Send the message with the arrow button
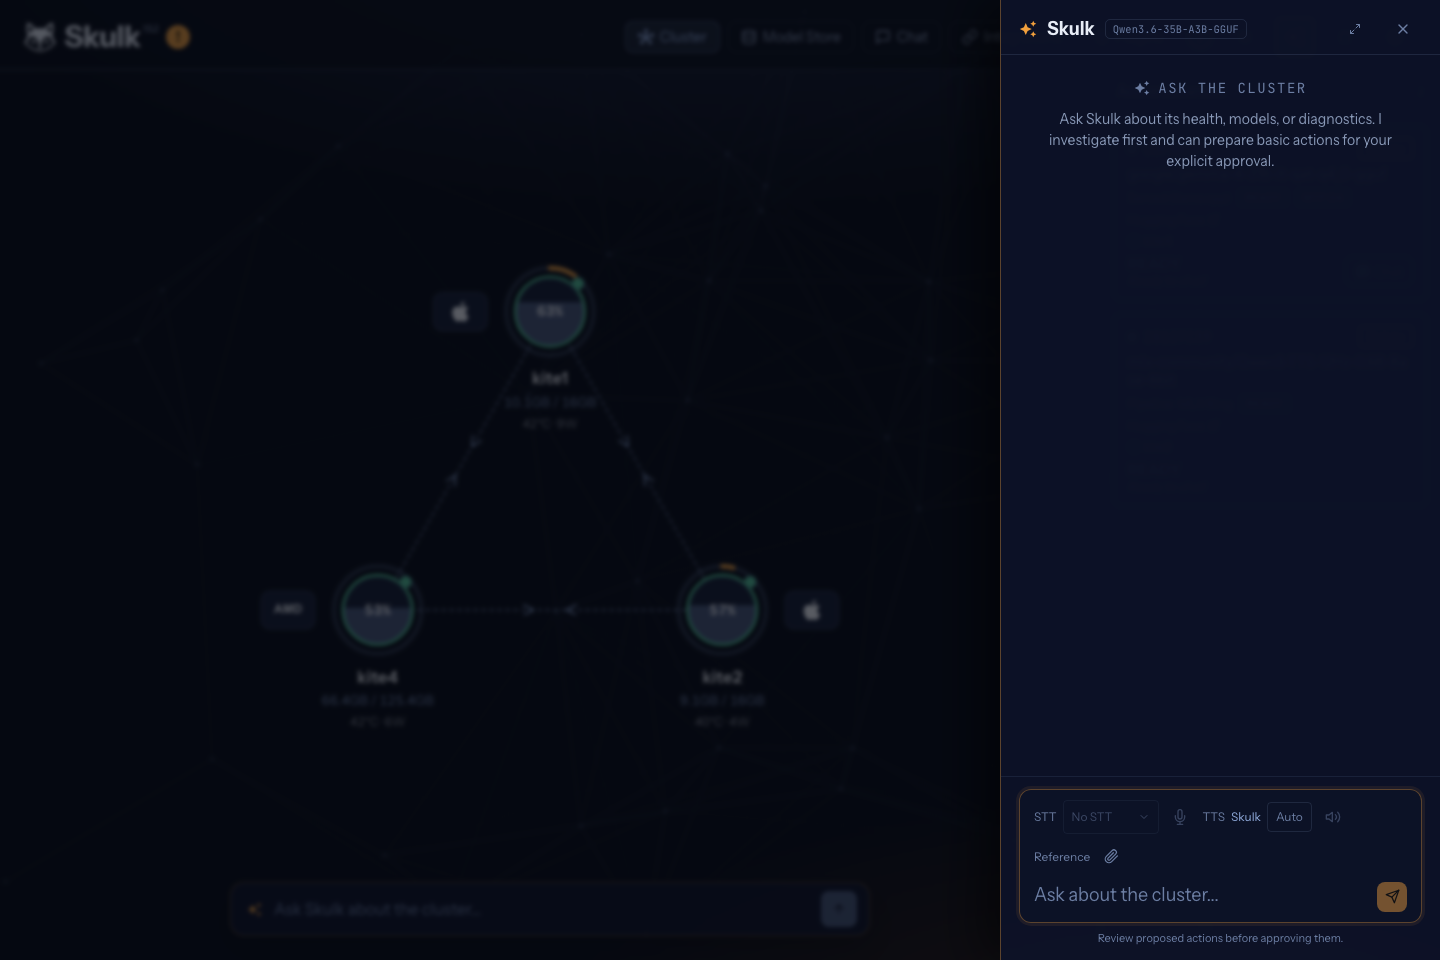This screenshot has height=960, width=1440. [x=1392, y=896]
